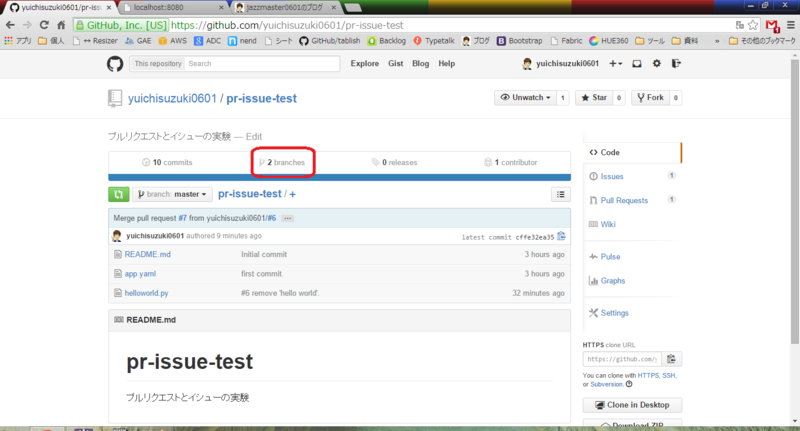Click the Blog menu item
Screen dimensions: 800x431
420,64
